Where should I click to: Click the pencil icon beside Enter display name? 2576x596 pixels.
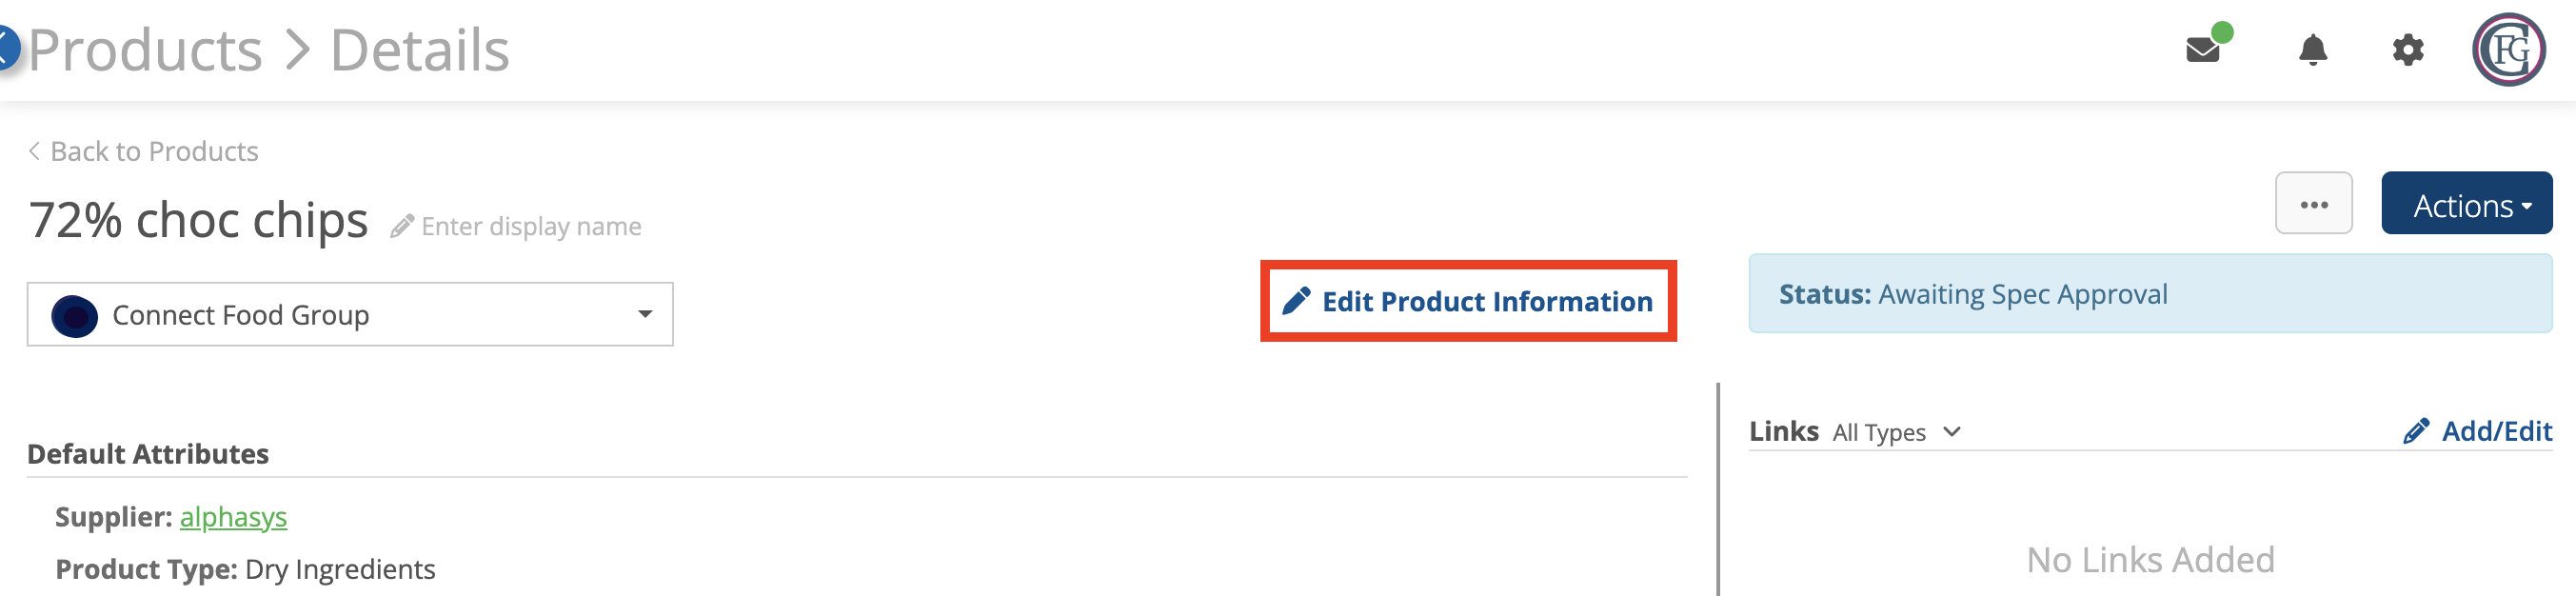[x=402, y=227]
